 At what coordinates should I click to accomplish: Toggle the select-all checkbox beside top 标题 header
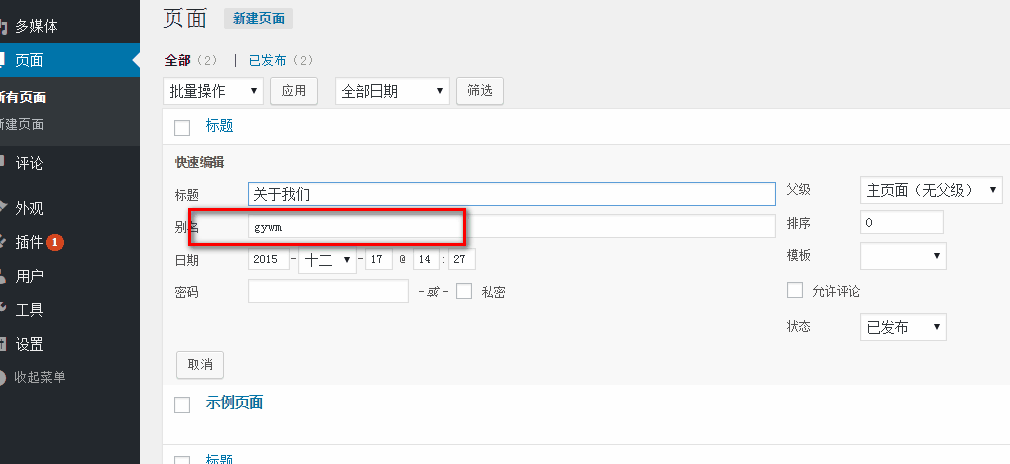[x=182, y=128]
